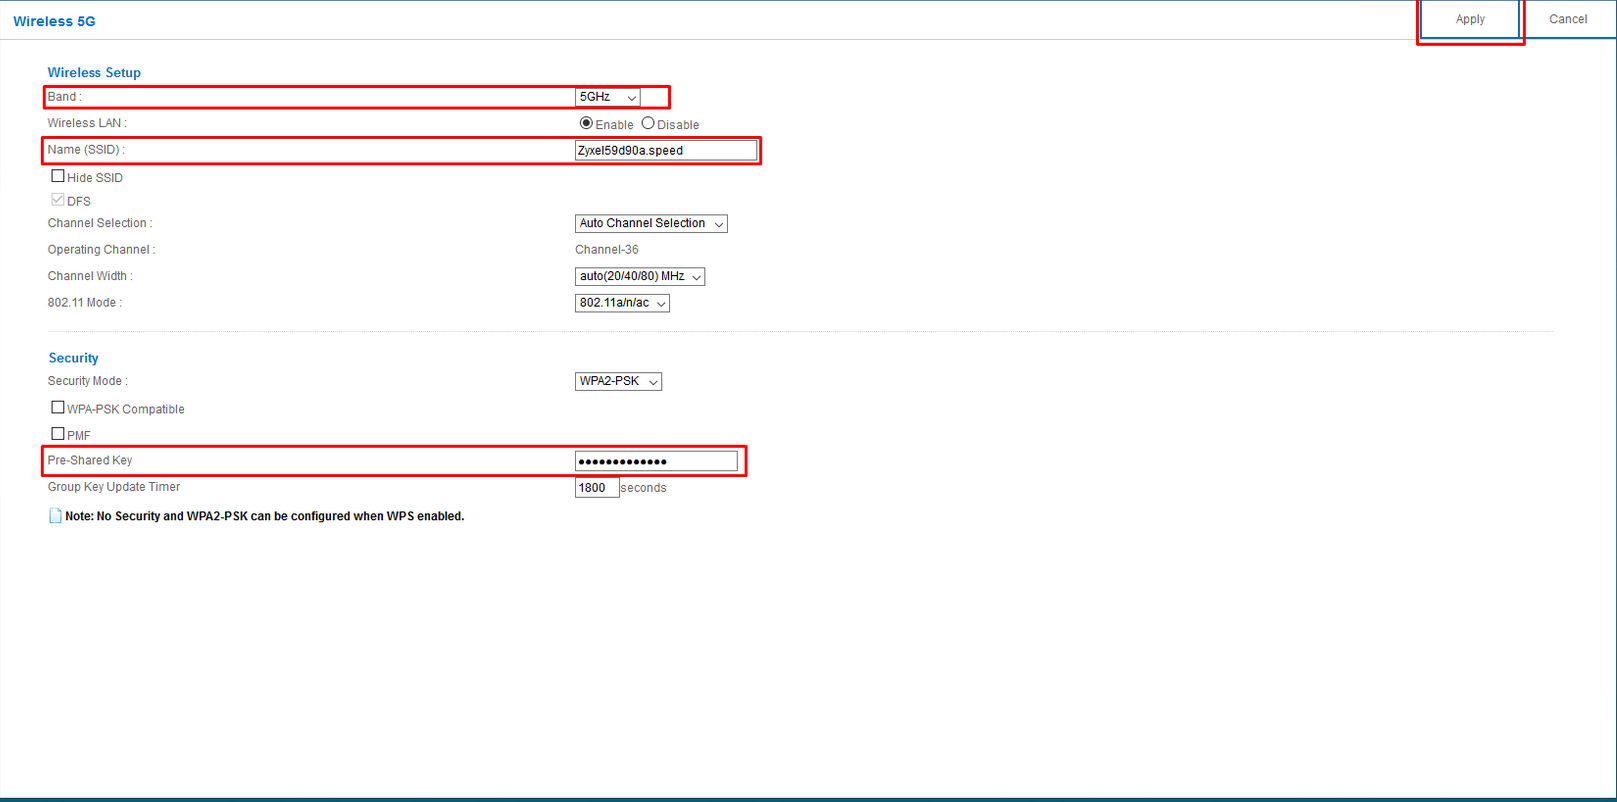Enable the PMF checkbox
This screenshot has width=1617, height=802.
click(58, 434)
